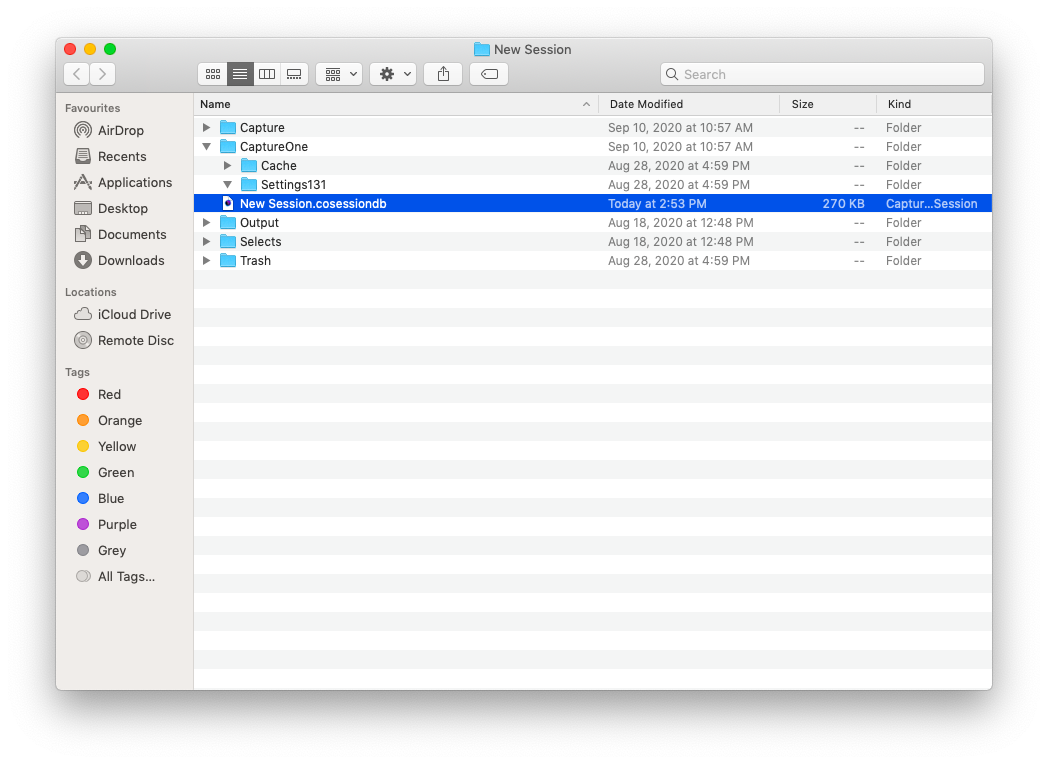Click in the Search field
Image resolution: width=1048 pixels, height=764 pixels.
point(822,74)
